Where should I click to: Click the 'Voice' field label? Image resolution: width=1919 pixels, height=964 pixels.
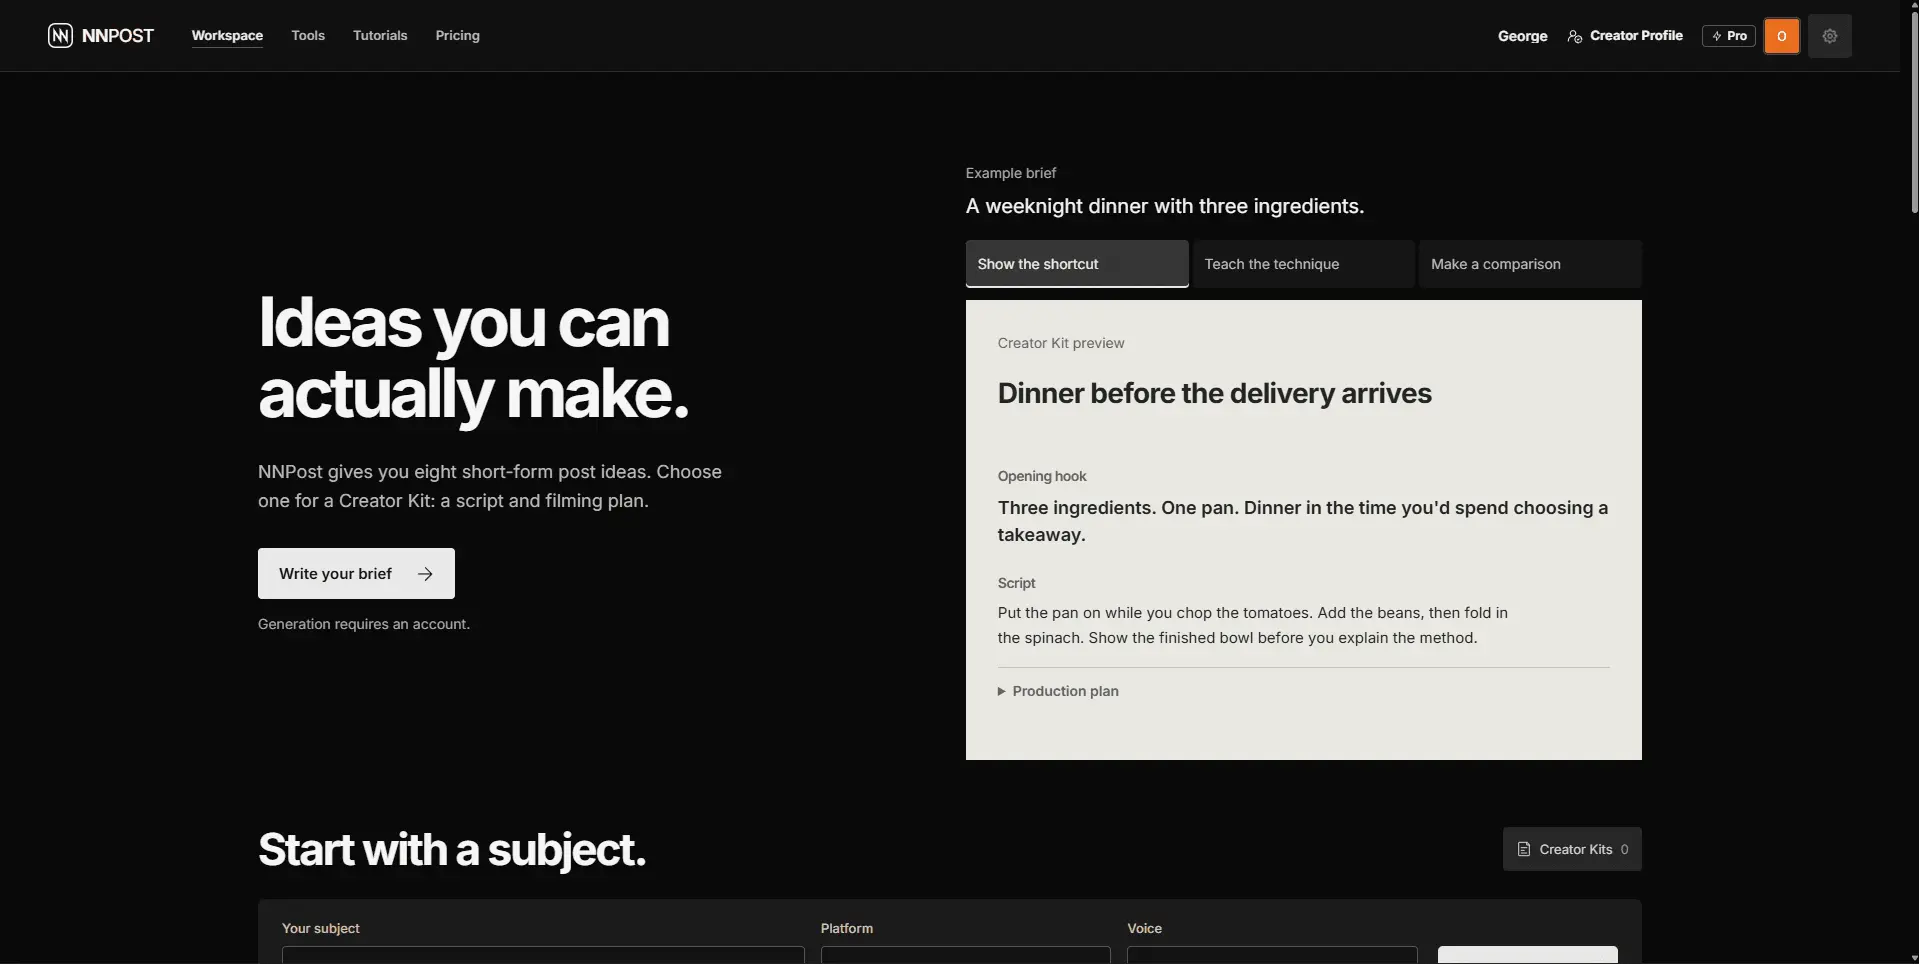[1145, 928]
